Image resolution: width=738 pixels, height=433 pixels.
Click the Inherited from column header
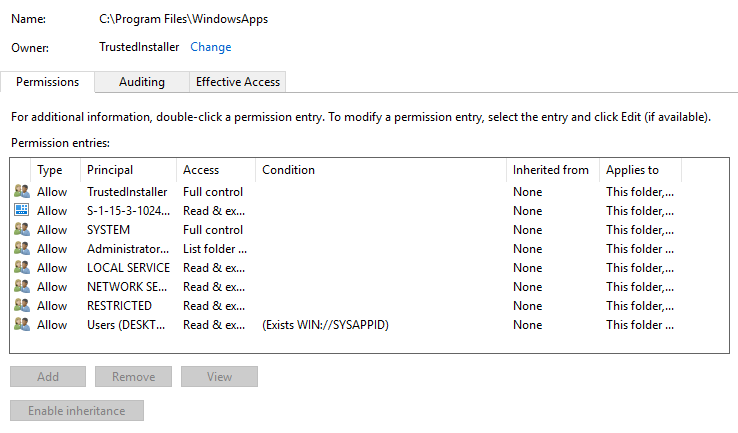tap(551, 170)
